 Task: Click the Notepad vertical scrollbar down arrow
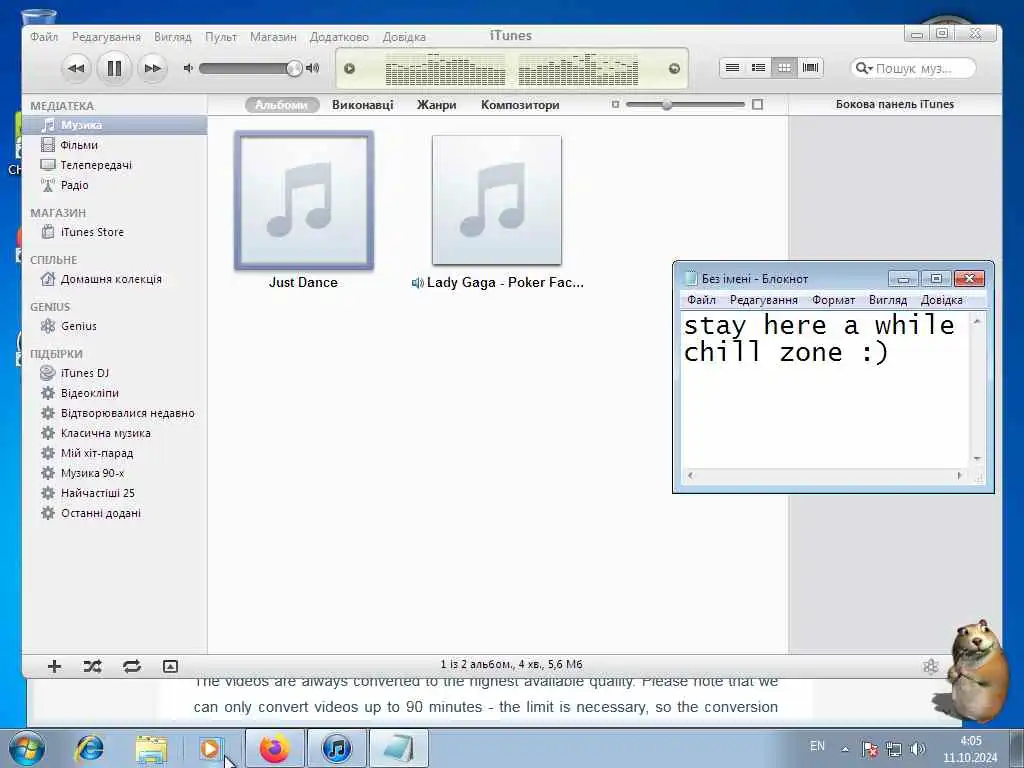(977, 459)
